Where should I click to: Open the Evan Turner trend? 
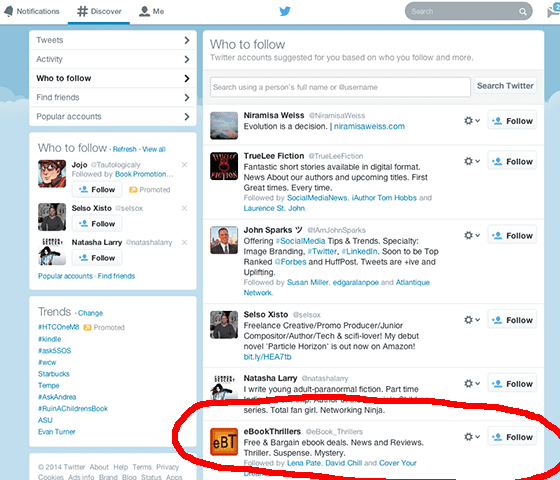point(57,432)
